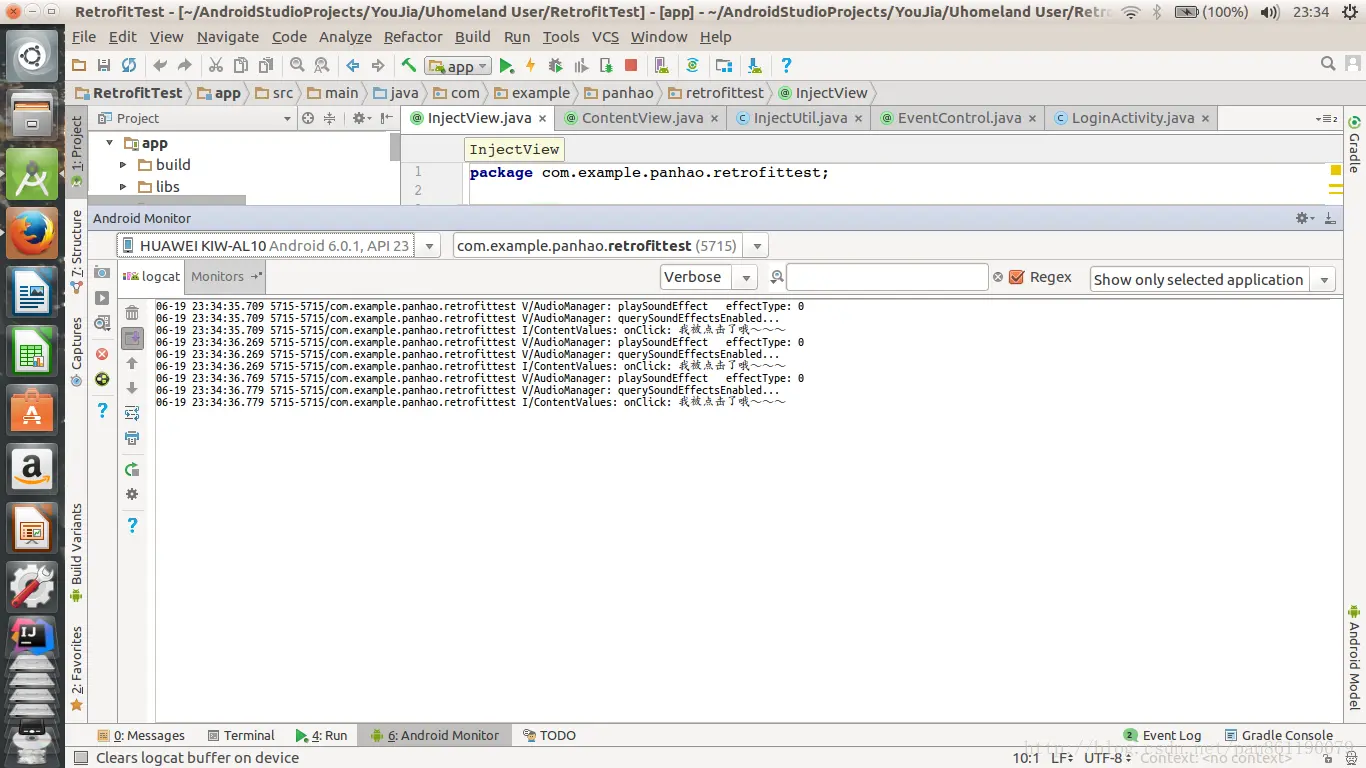Screen dimensions: 1366x768
Task: Synchronize the project with the refresh icon
Action: pyautogui.click(x=129, y=65)
